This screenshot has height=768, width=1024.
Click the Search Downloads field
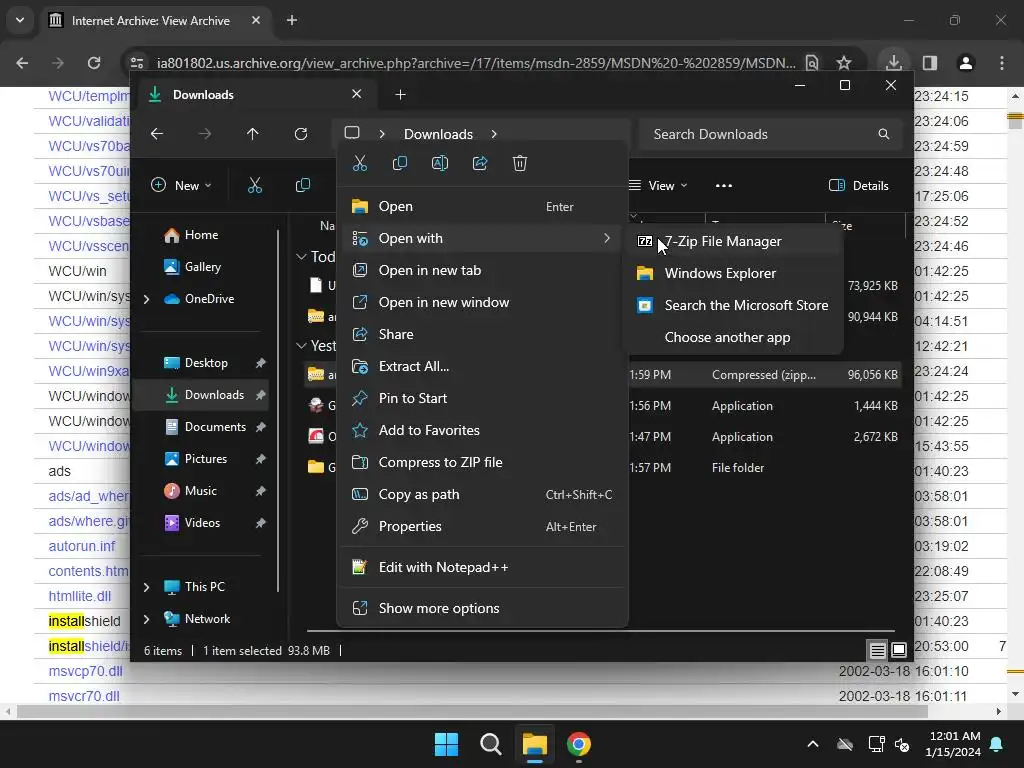(x=771, y=134)
